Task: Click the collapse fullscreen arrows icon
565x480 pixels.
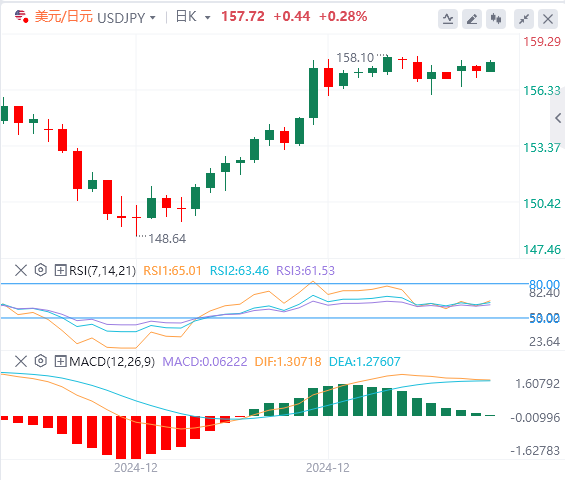Action: pos(524,19)
